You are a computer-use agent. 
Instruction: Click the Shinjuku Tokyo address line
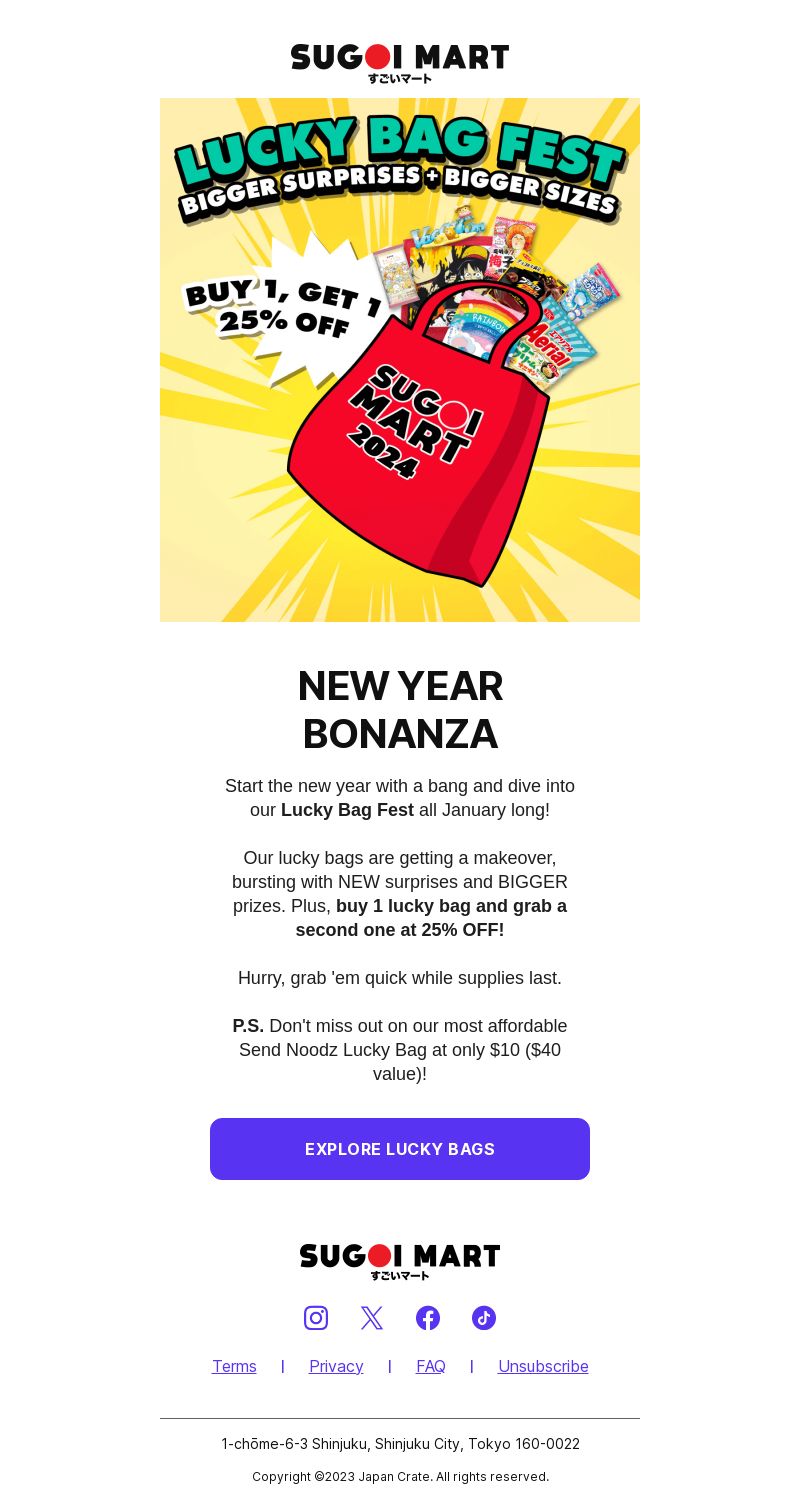[400, 1444]
